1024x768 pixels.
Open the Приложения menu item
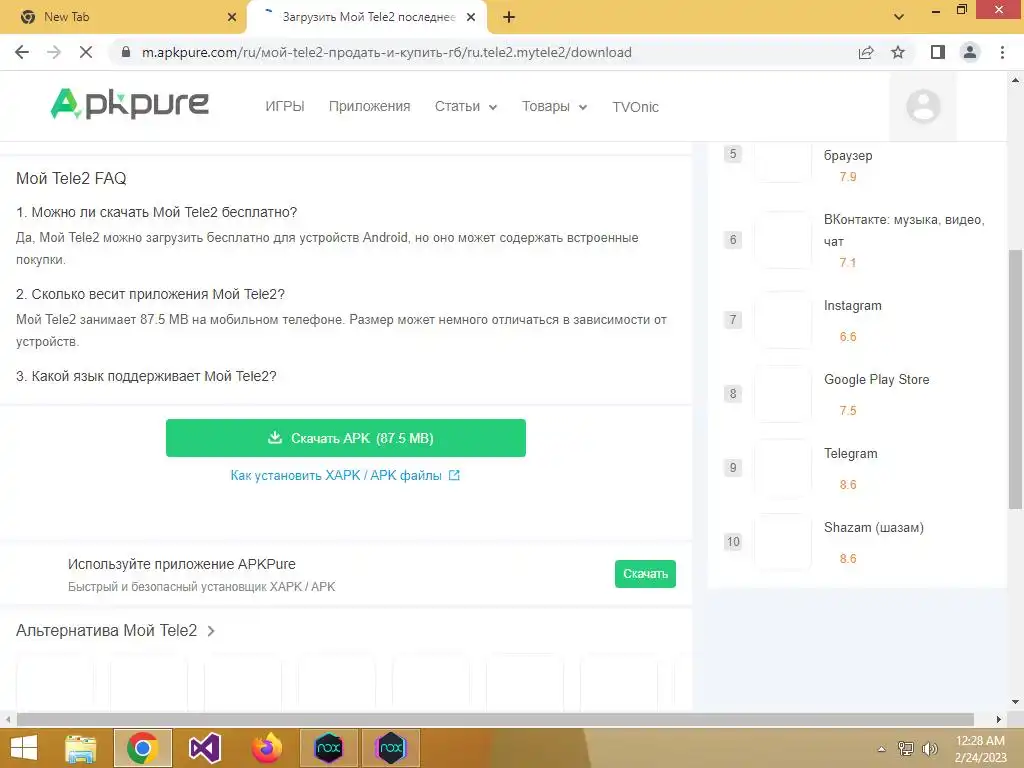point(370,106)
